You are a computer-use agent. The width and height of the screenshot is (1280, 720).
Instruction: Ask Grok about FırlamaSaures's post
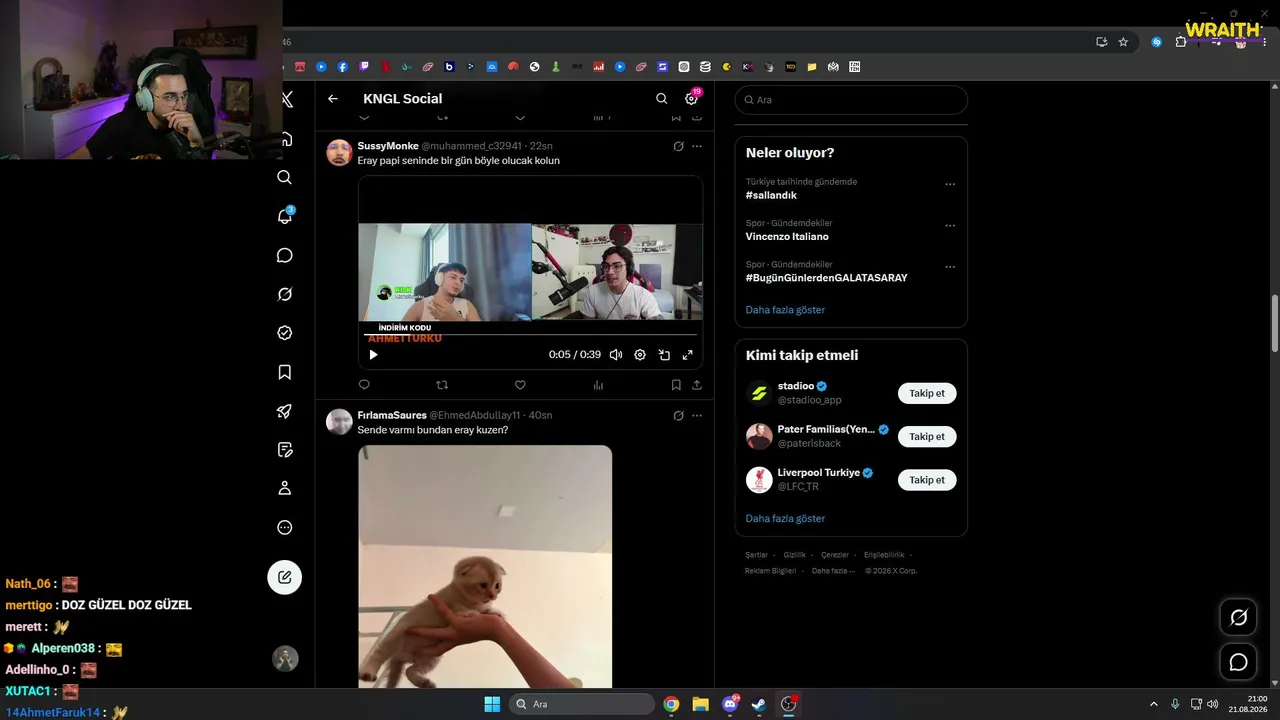pos(678,415)
